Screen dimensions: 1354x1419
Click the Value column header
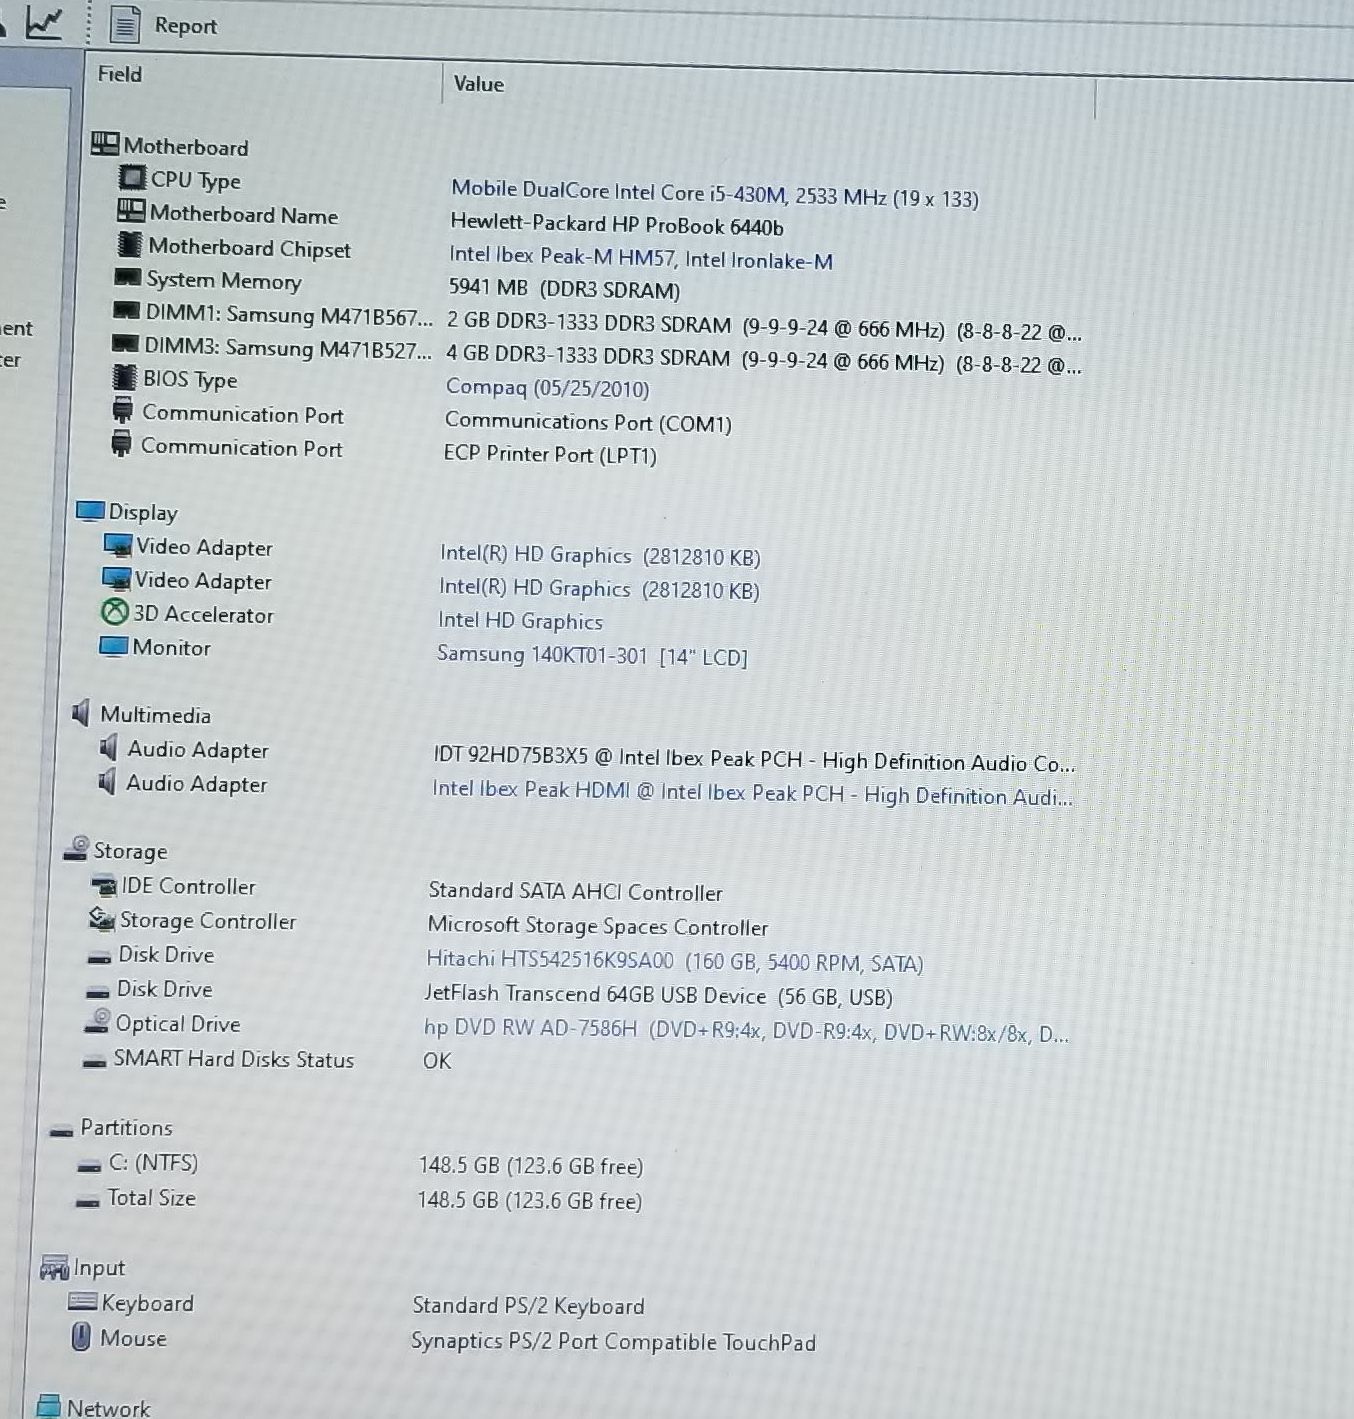pos(478,84)
